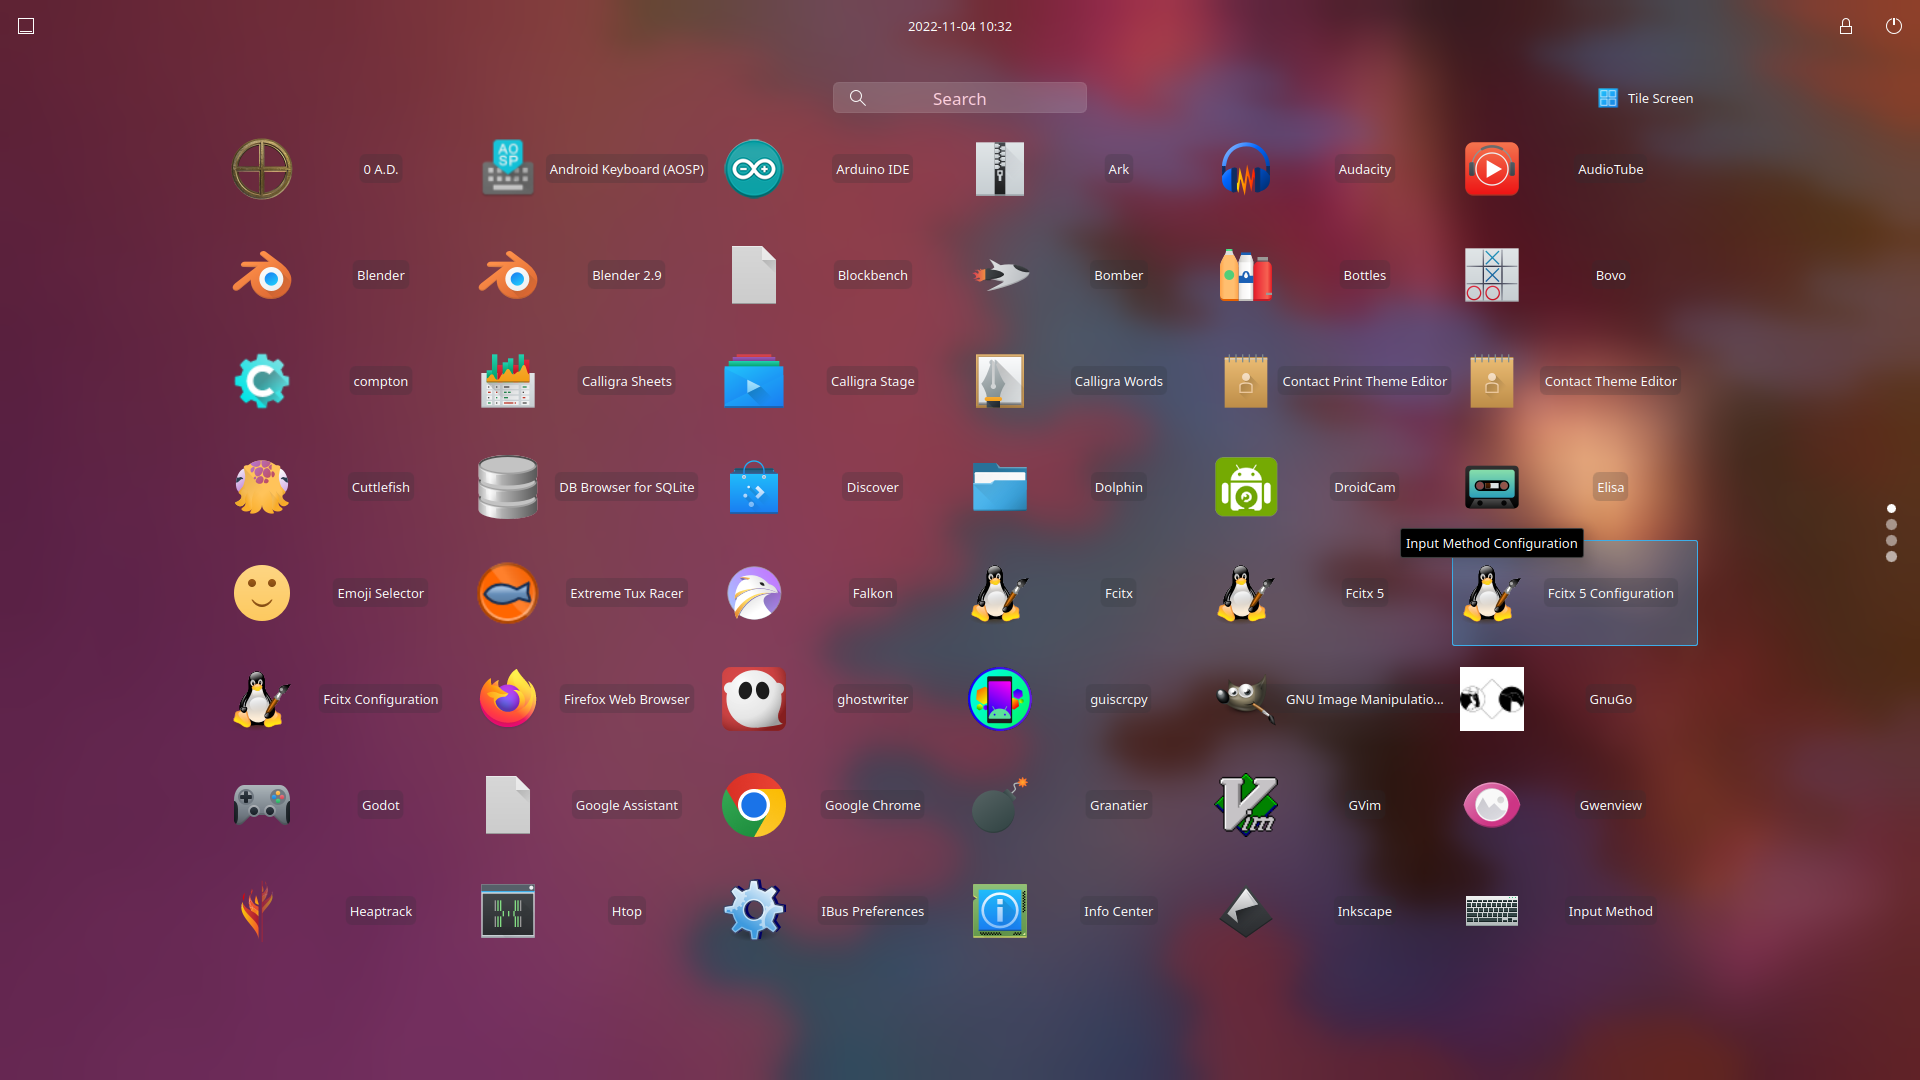This screenshot has width=1920, height=1080.
Task: Open the Calligra Words pen icon
Action: (x=1000, y=381)
